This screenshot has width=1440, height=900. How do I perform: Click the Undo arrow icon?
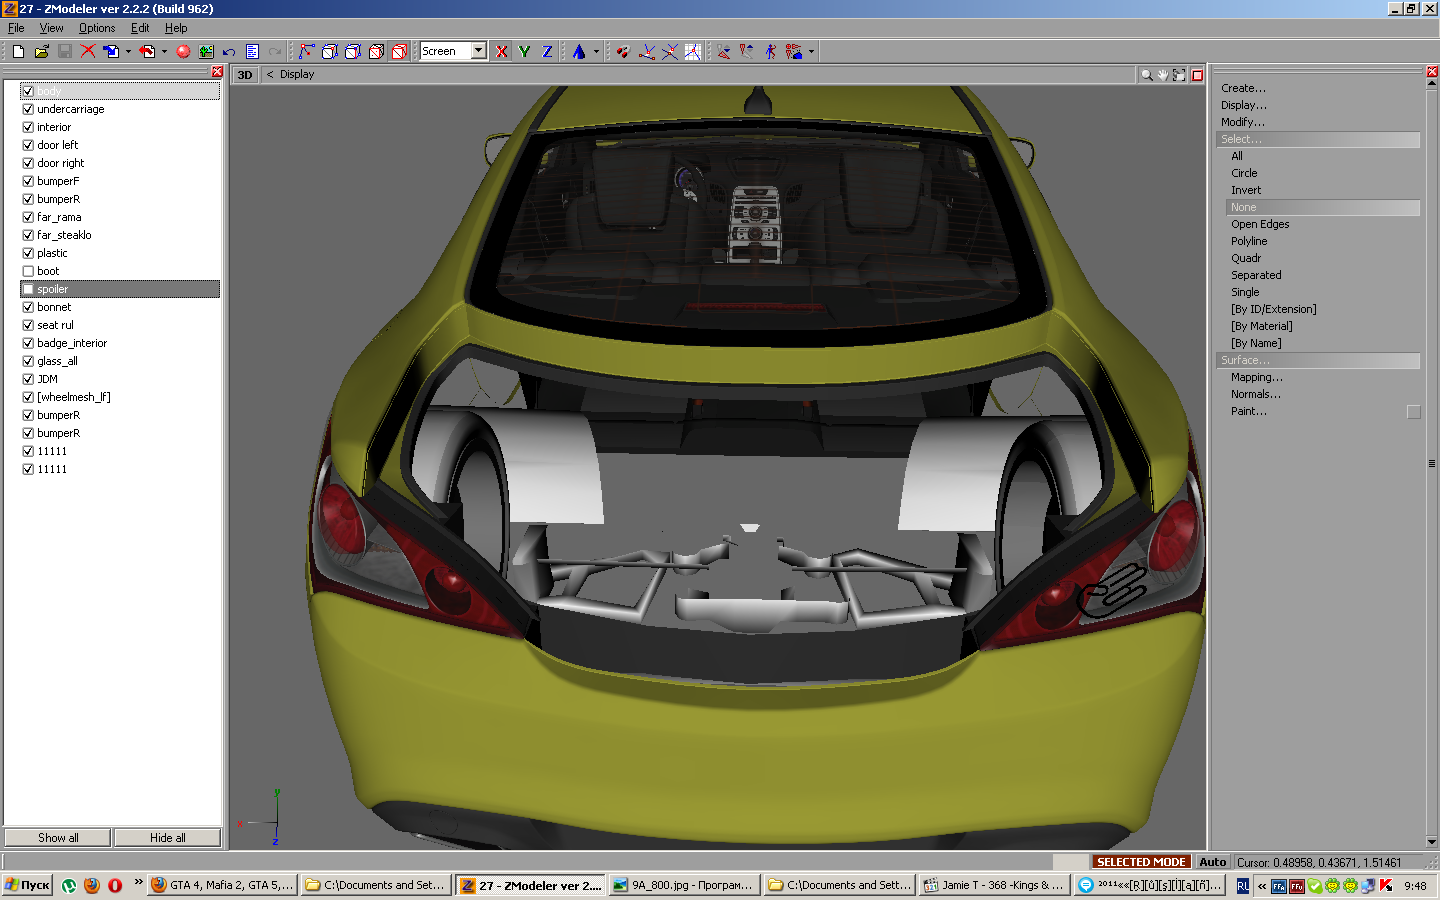pyautogui.click(x=229, y=51)
